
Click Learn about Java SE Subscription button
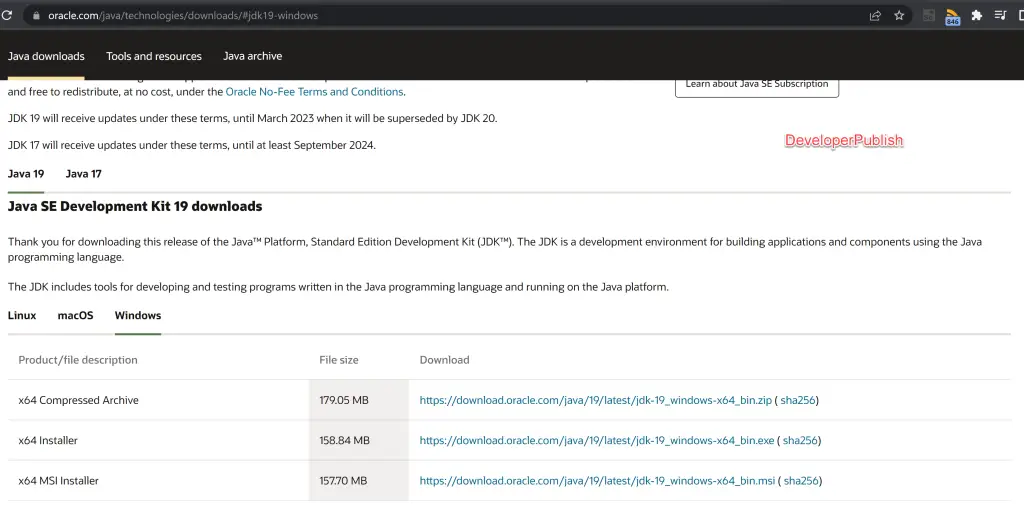tap(757, 86)
